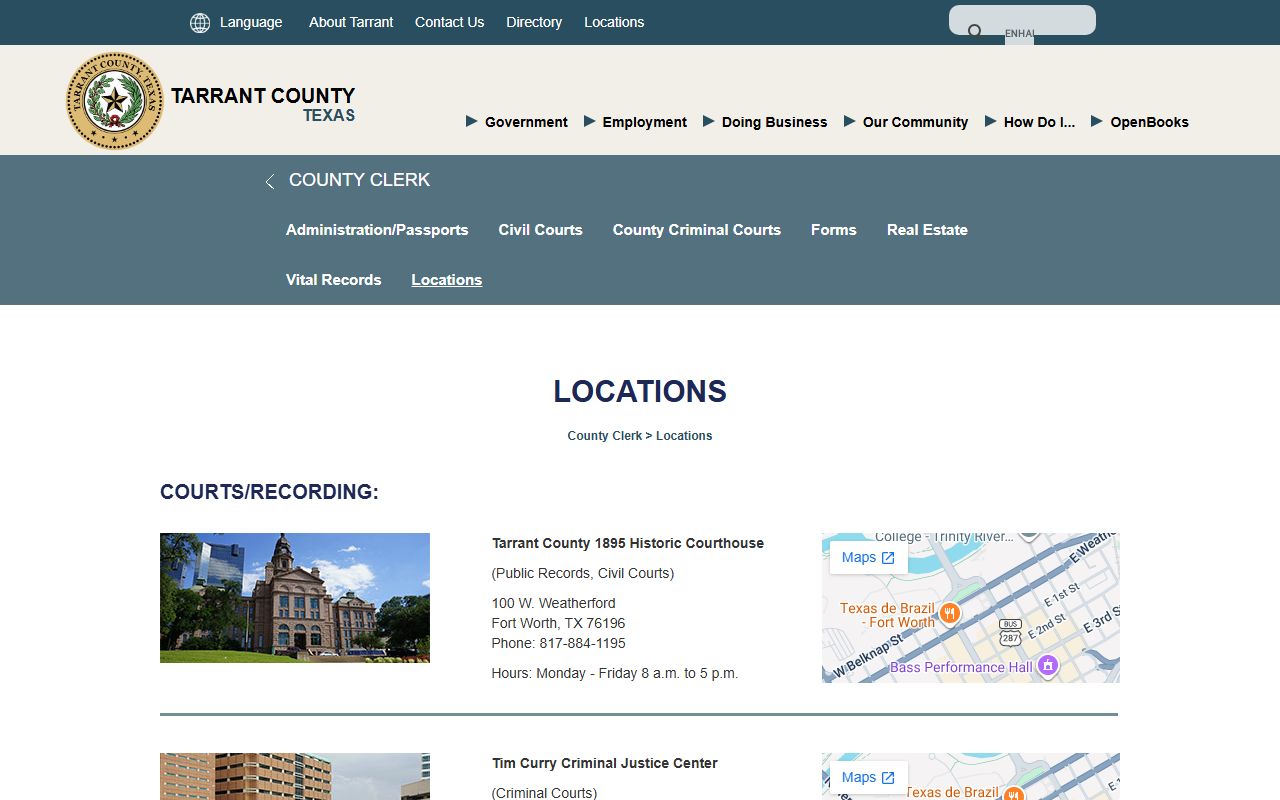Screen dimensions: 1280x800
Task: Open Maps link on the Tim Curry map
Action: point(868,777)
